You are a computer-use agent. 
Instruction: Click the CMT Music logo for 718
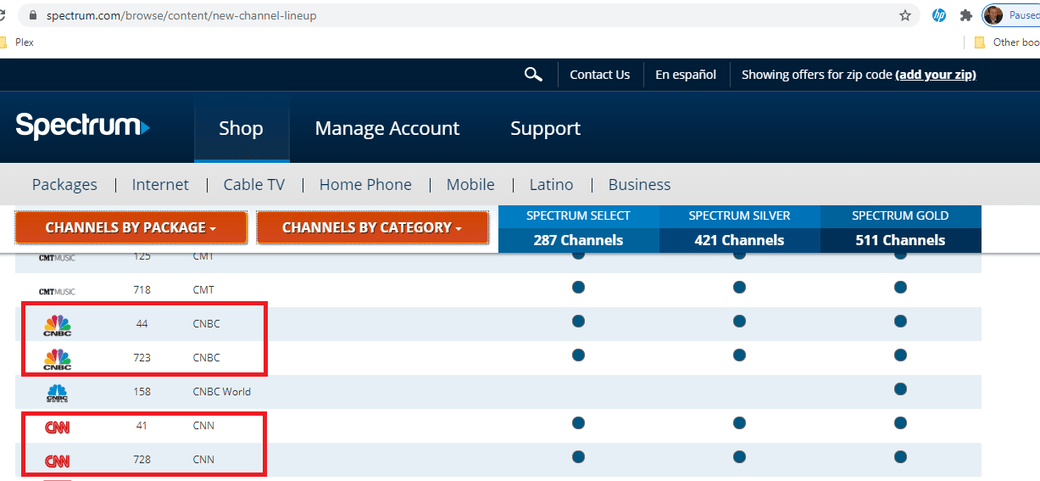tap(57, 291)
